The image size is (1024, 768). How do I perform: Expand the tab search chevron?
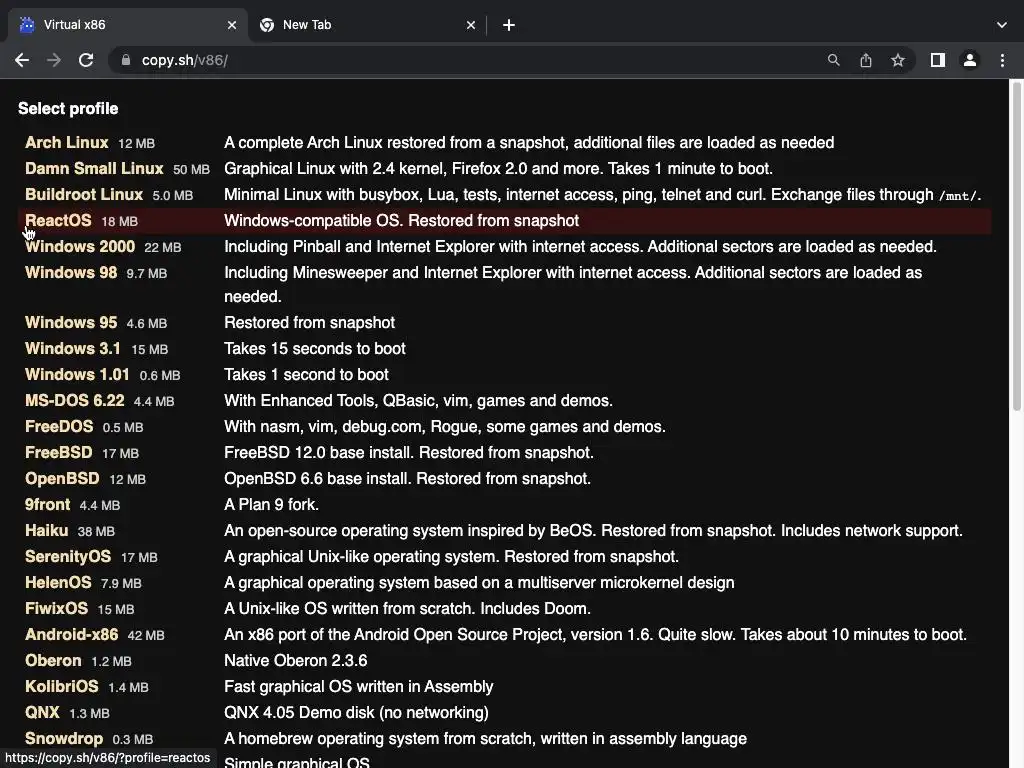coord(1002,25)
